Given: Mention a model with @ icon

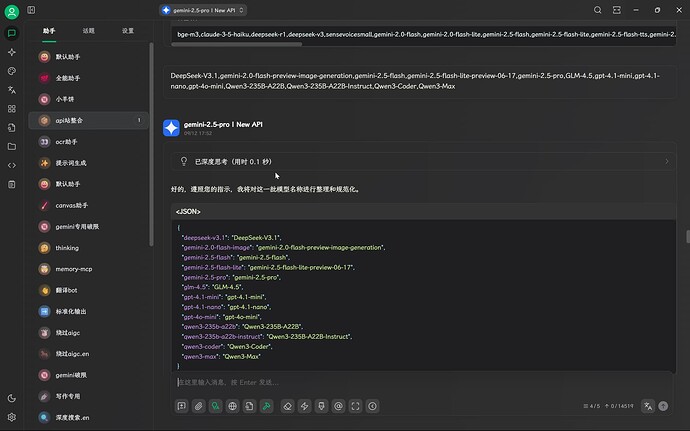Looking at the screenshot, I should pyautogui.click(x=338, y=406).
